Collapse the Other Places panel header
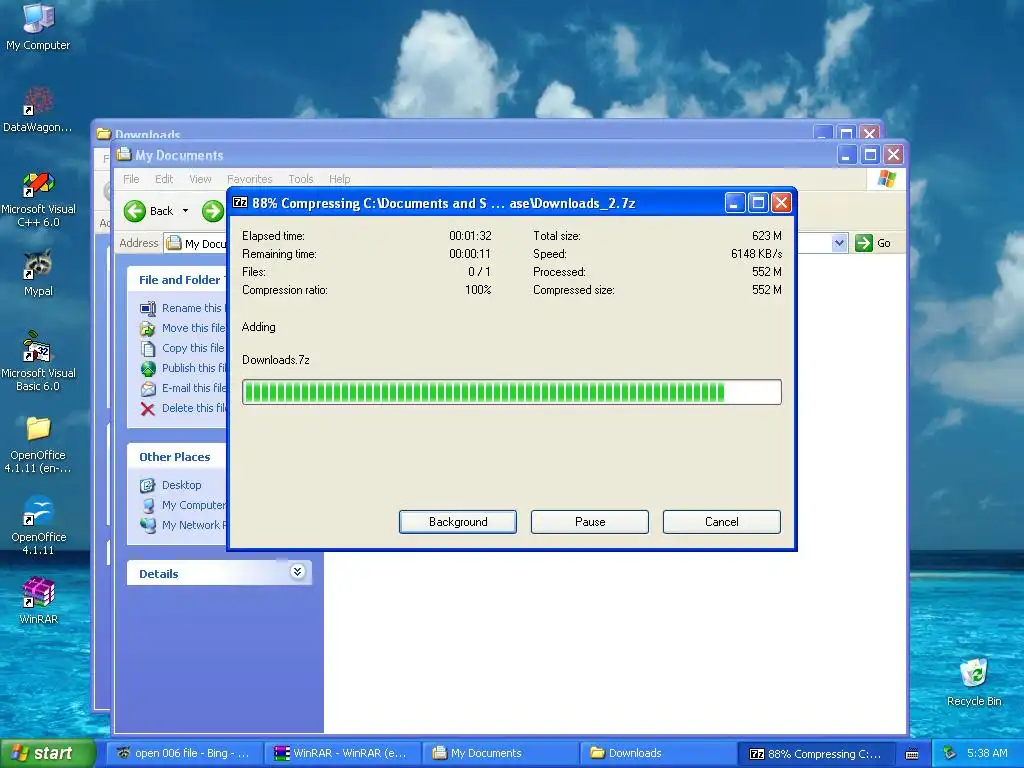Screen dimensions: 1024x768 coord(177,457)
